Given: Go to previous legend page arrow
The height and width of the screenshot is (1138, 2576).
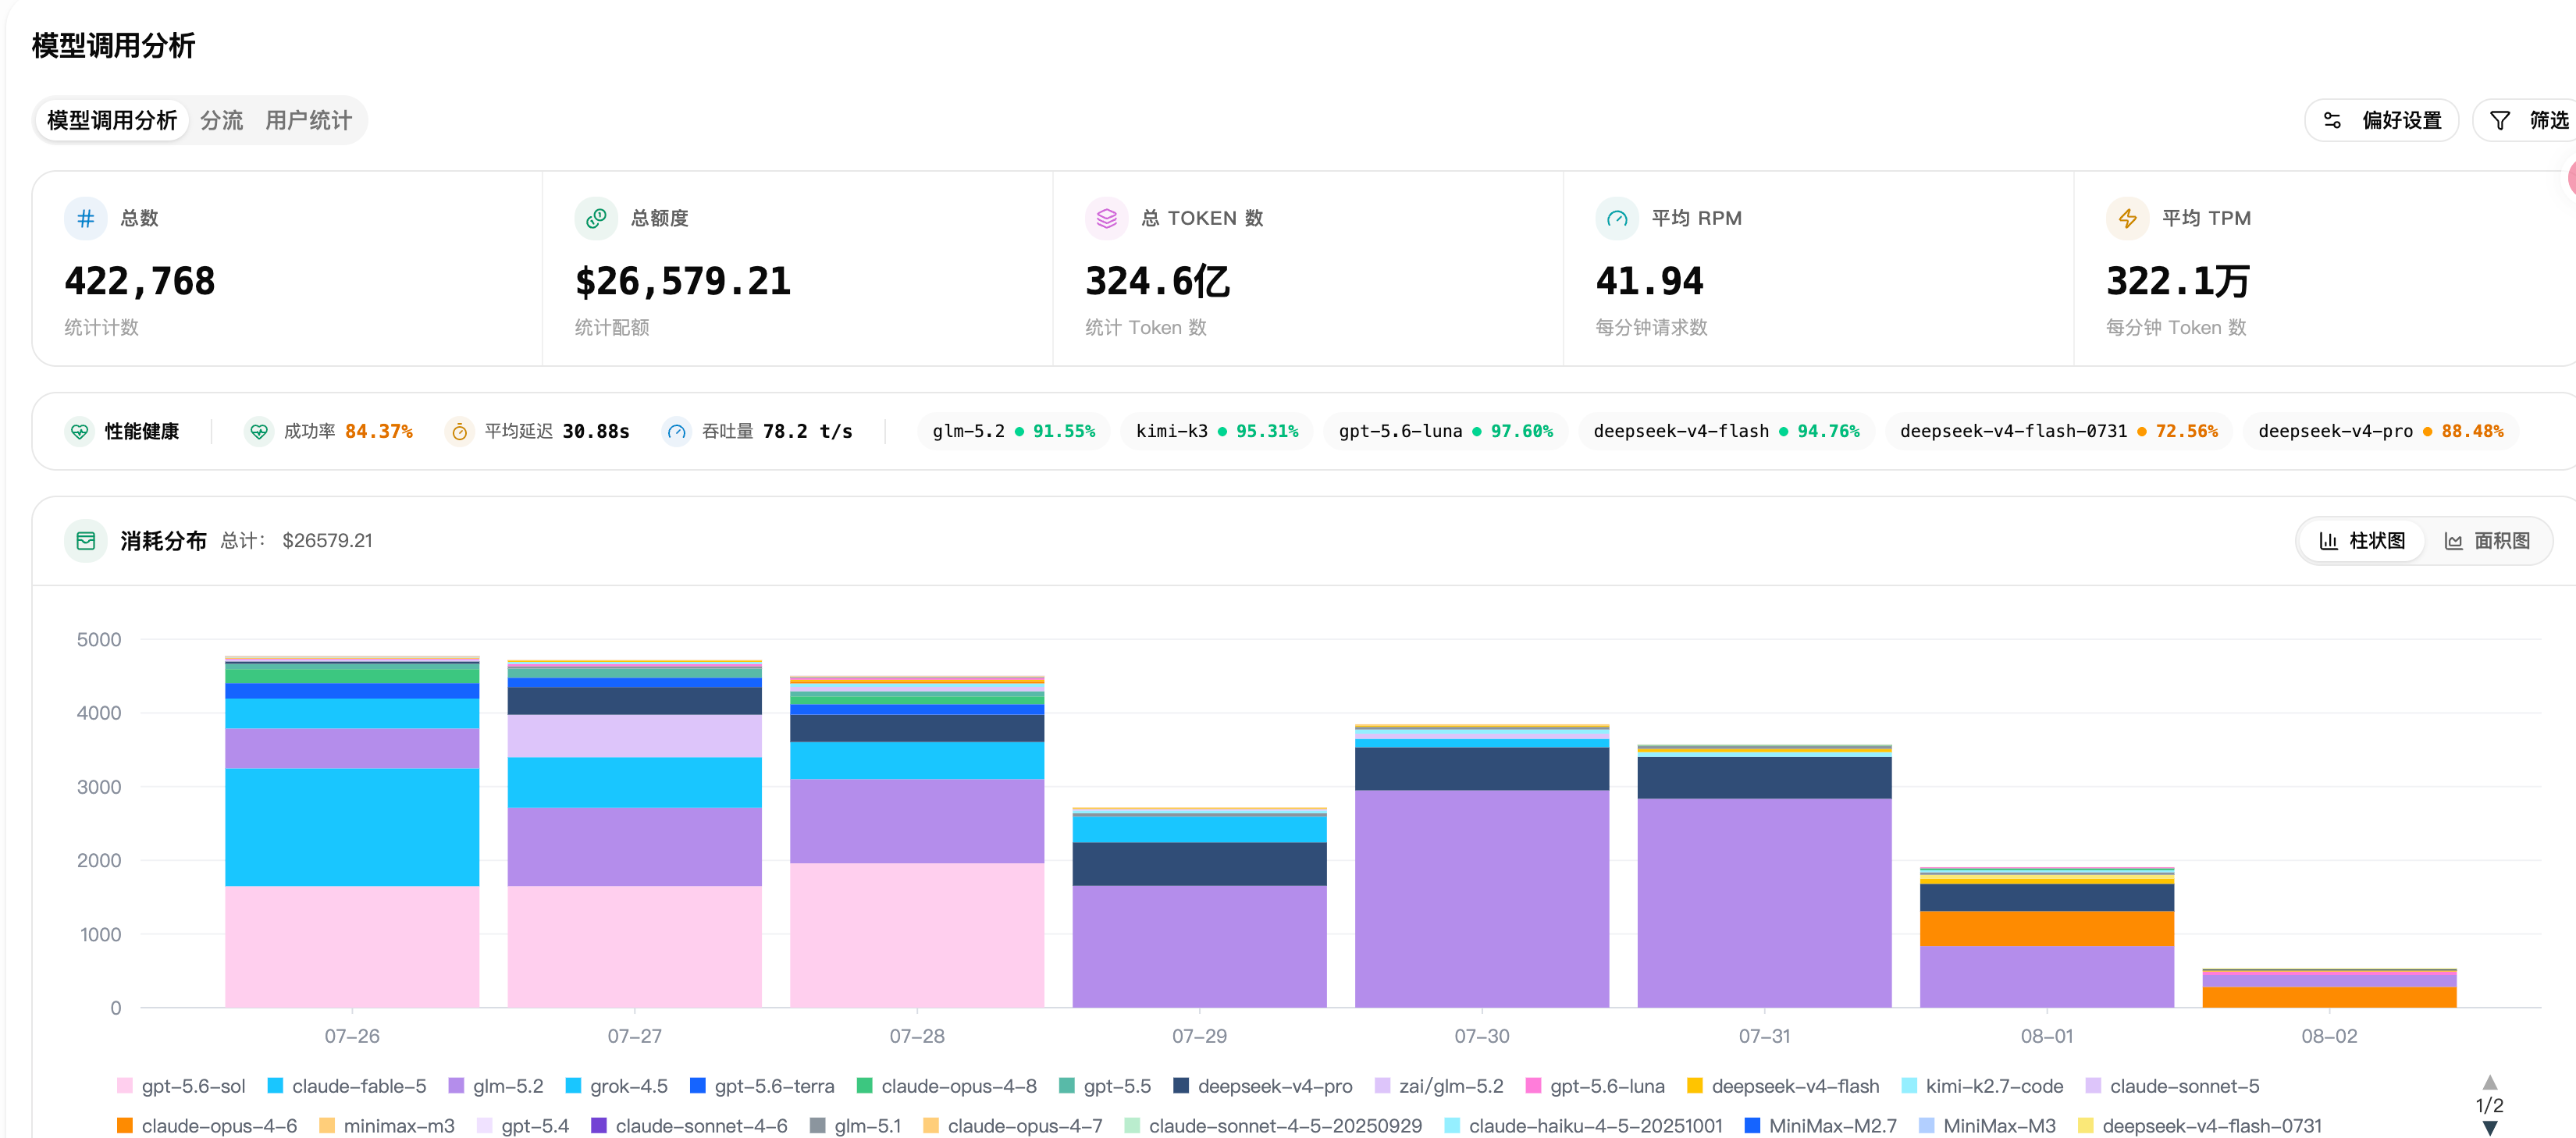Looking at the screenshot, I should [x=2490, y=1082].
